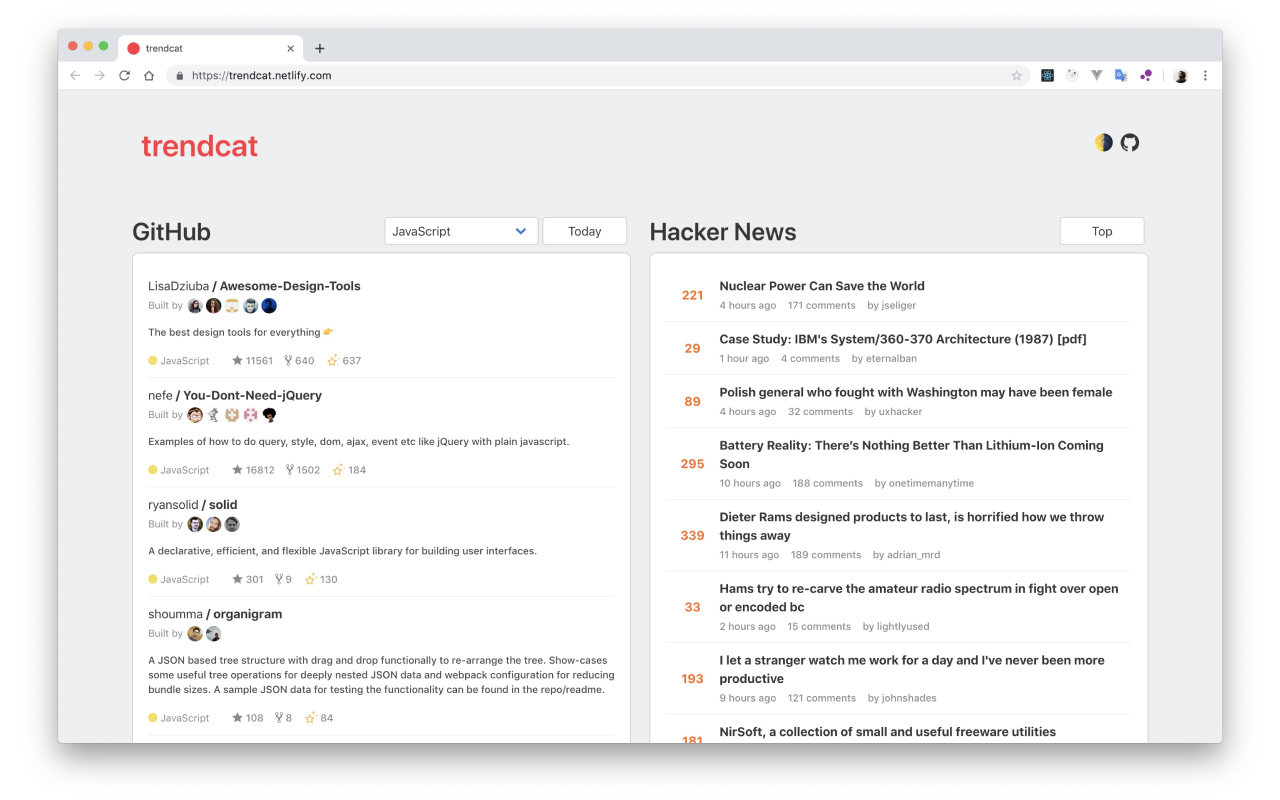This screenshot has height=800, width=1280.
Task: Open the Today time range selector
Action: [584, 231]
